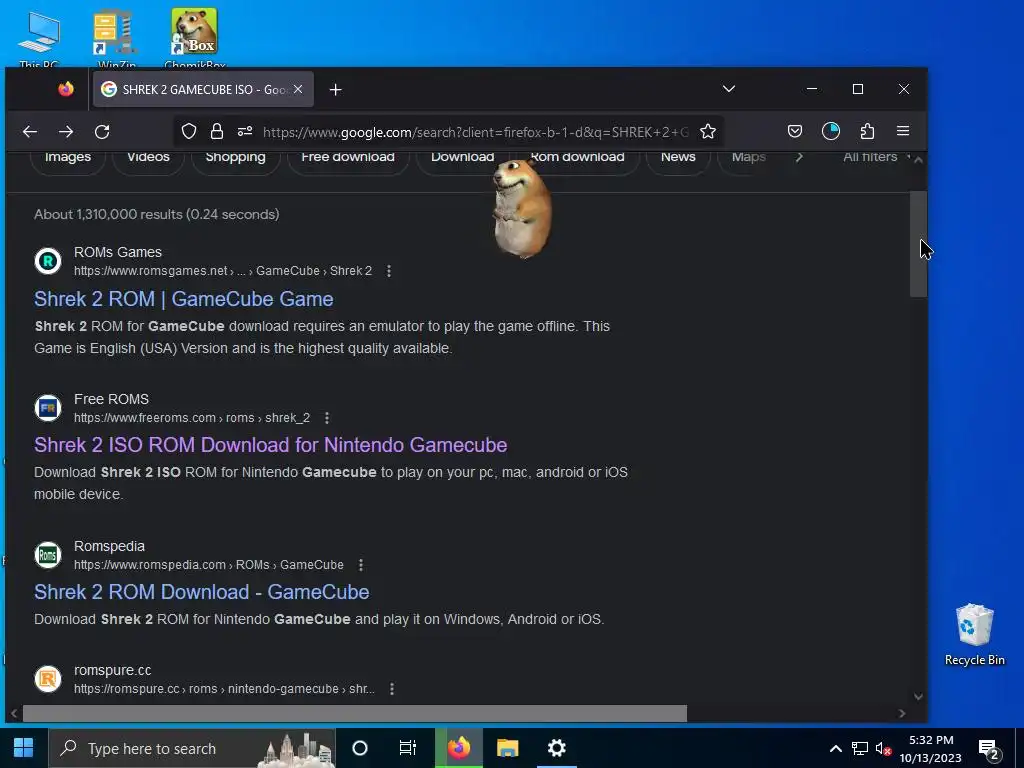Apply the Free download filter chip

pyautogui.click(x=348, y=157)
